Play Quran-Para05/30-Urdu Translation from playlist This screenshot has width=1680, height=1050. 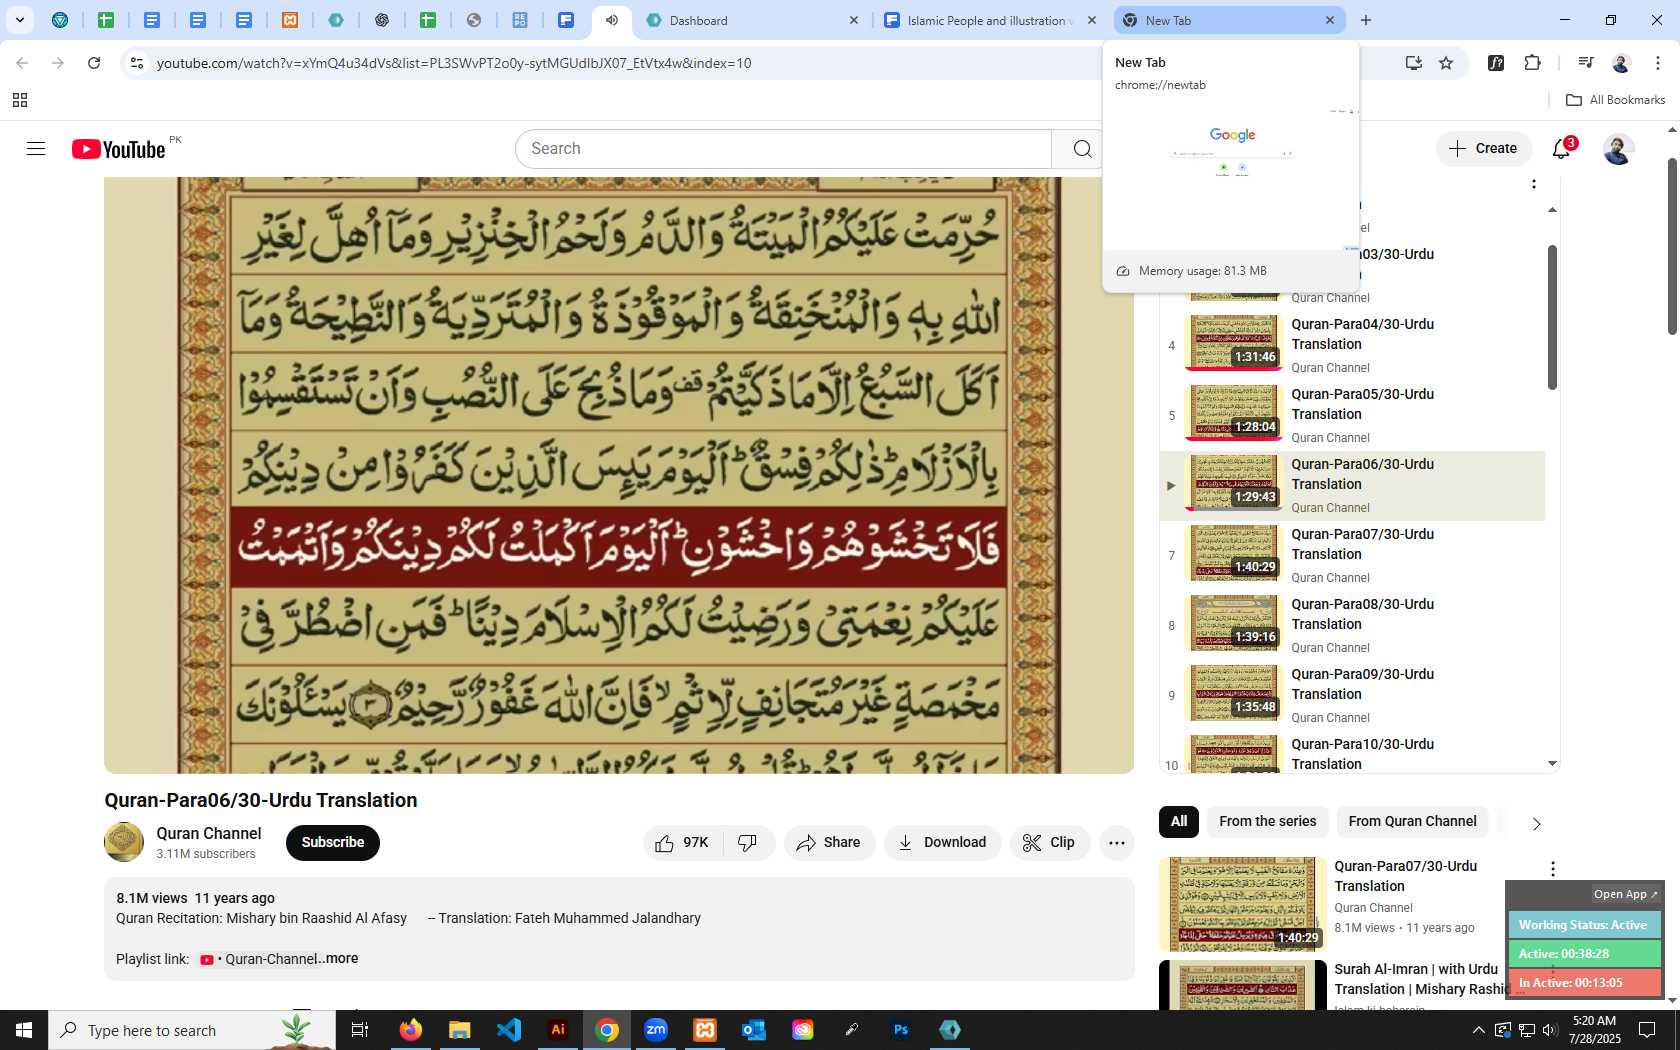pos(1352,416)
